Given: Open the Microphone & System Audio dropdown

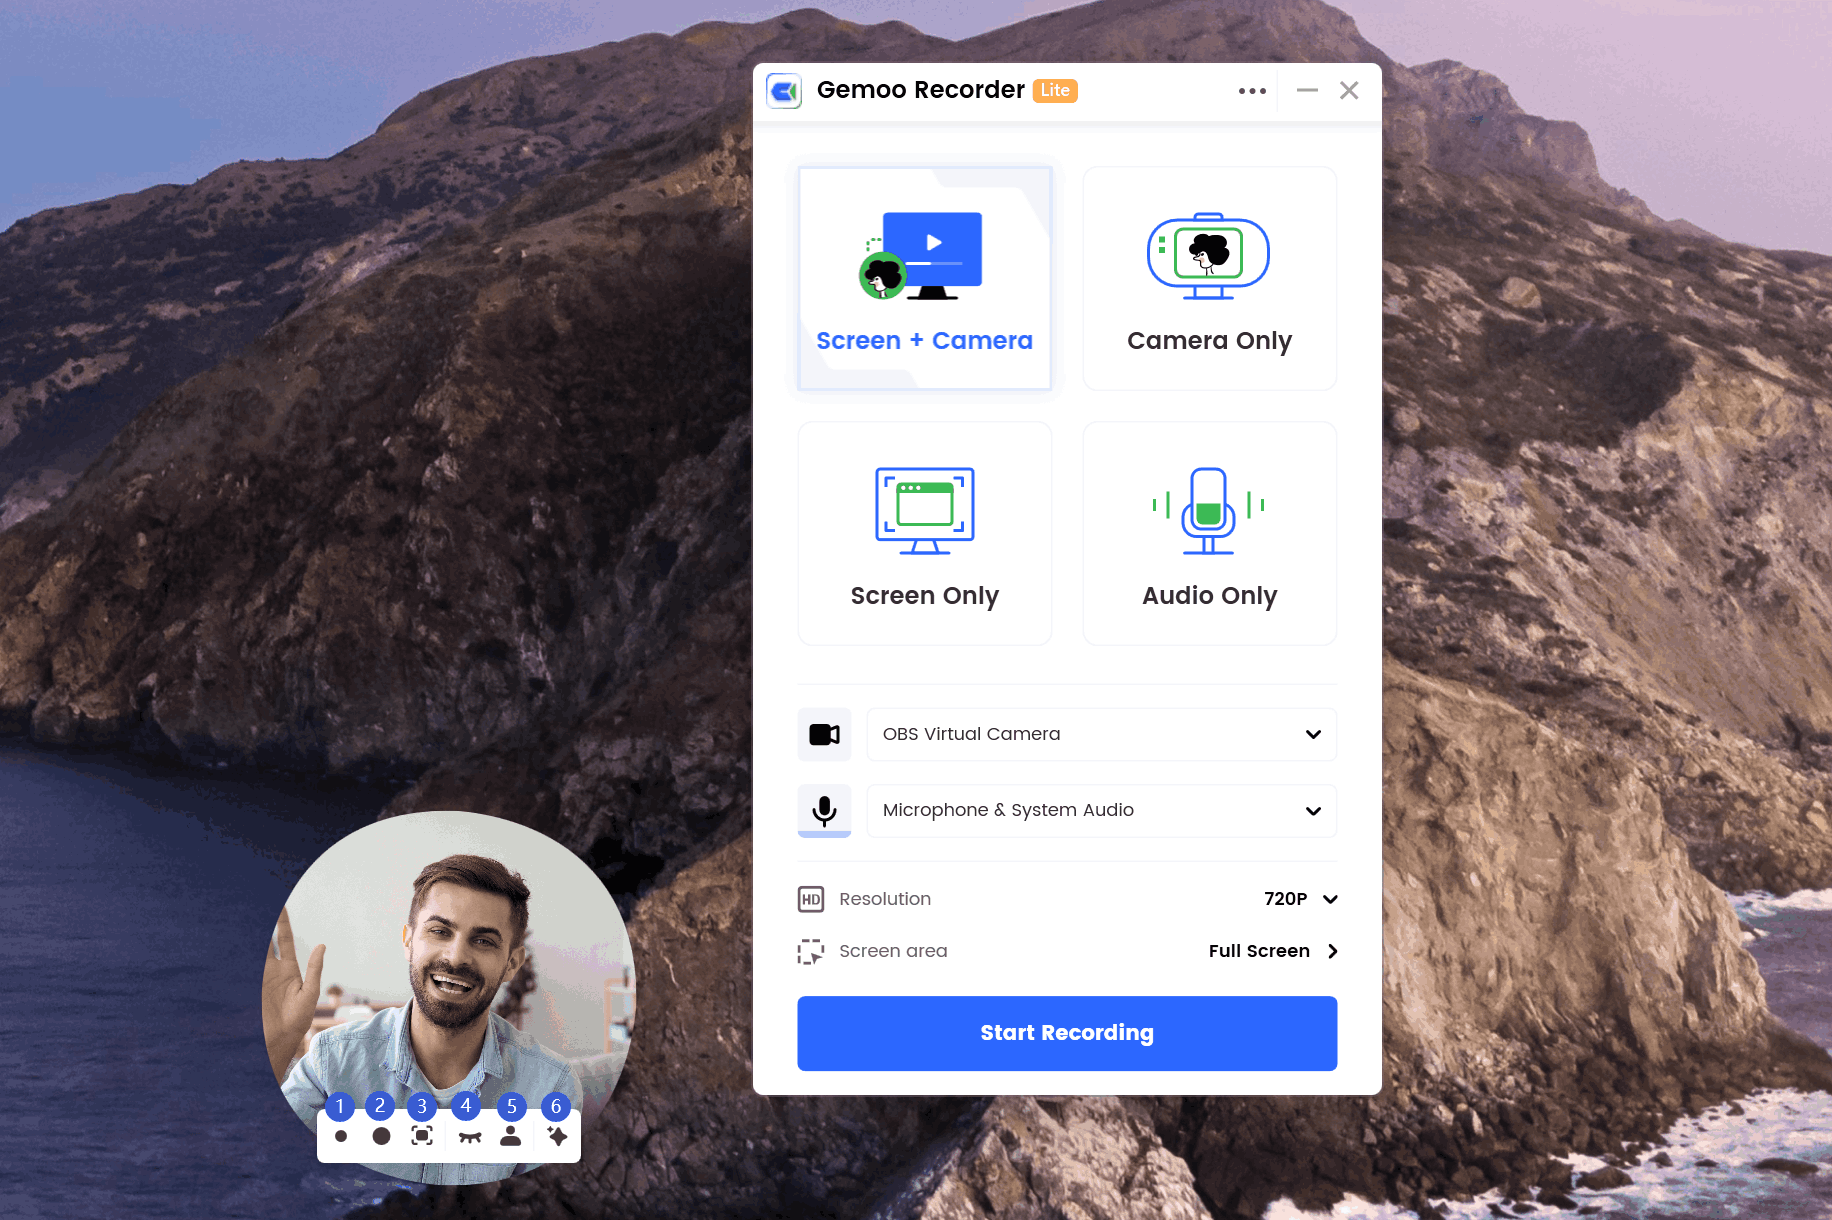Looking at the screenshot, I should 1101,811.
